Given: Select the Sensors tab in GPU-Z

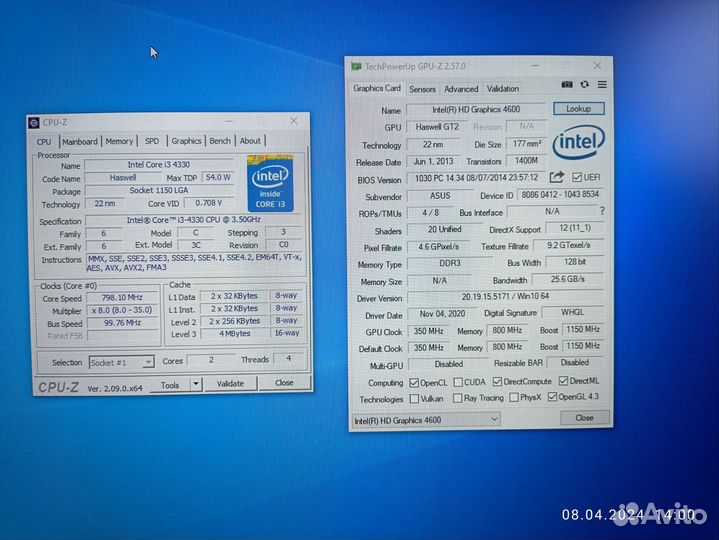Looking at the screenshot, I should pyautogui.click(x=422, y=89).
